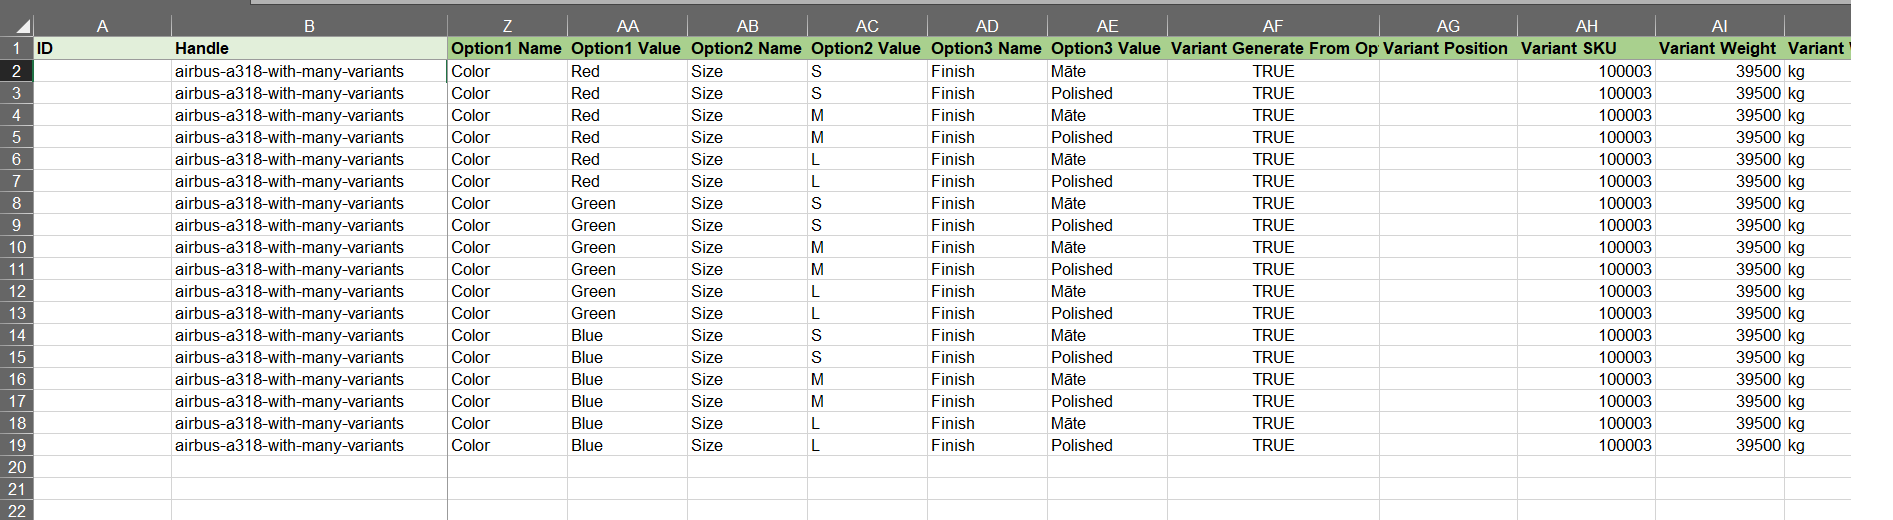This screenshot has width=1893, height=520.
Task: Select column AH header
Action: tap(1586, 26)
